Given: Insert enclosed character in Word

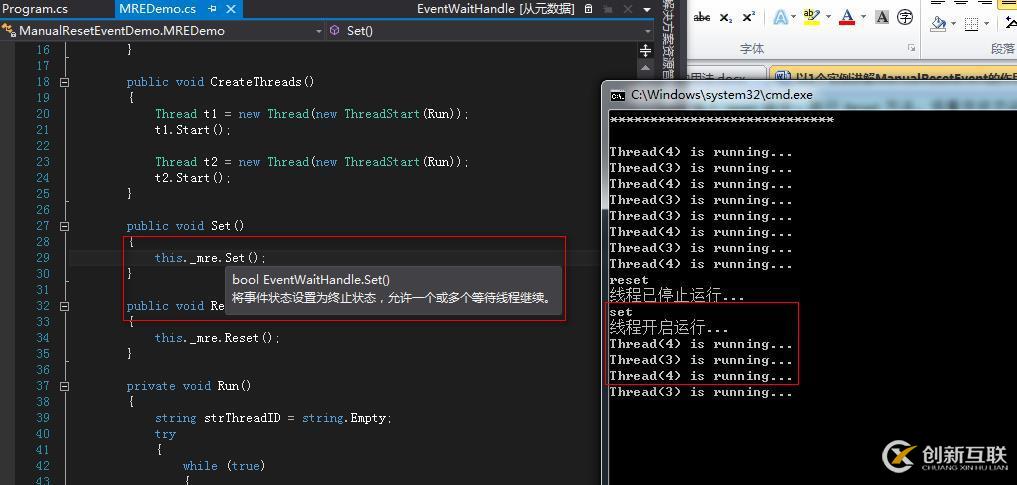Looking at the screenshot, I should [905, 18].
